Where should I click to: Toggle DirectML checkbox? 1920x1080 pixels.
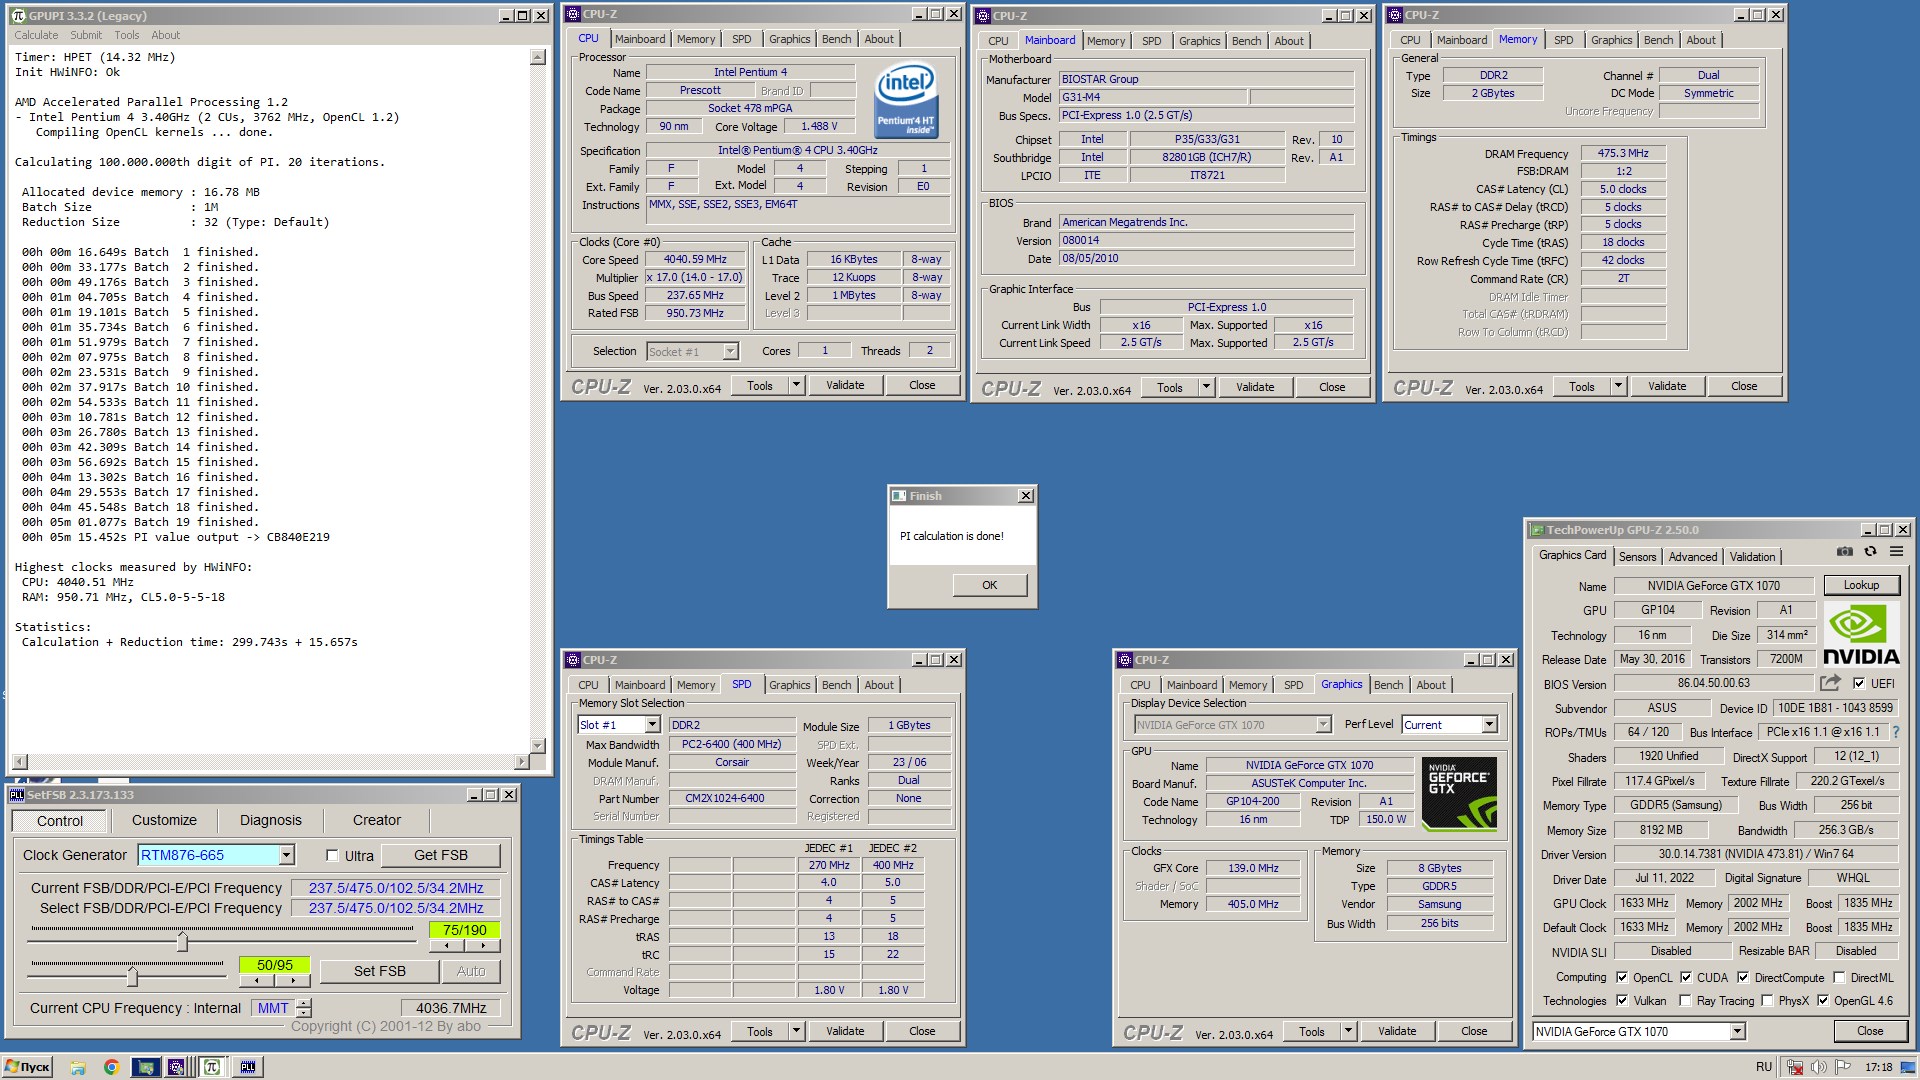pos(1839,977)
